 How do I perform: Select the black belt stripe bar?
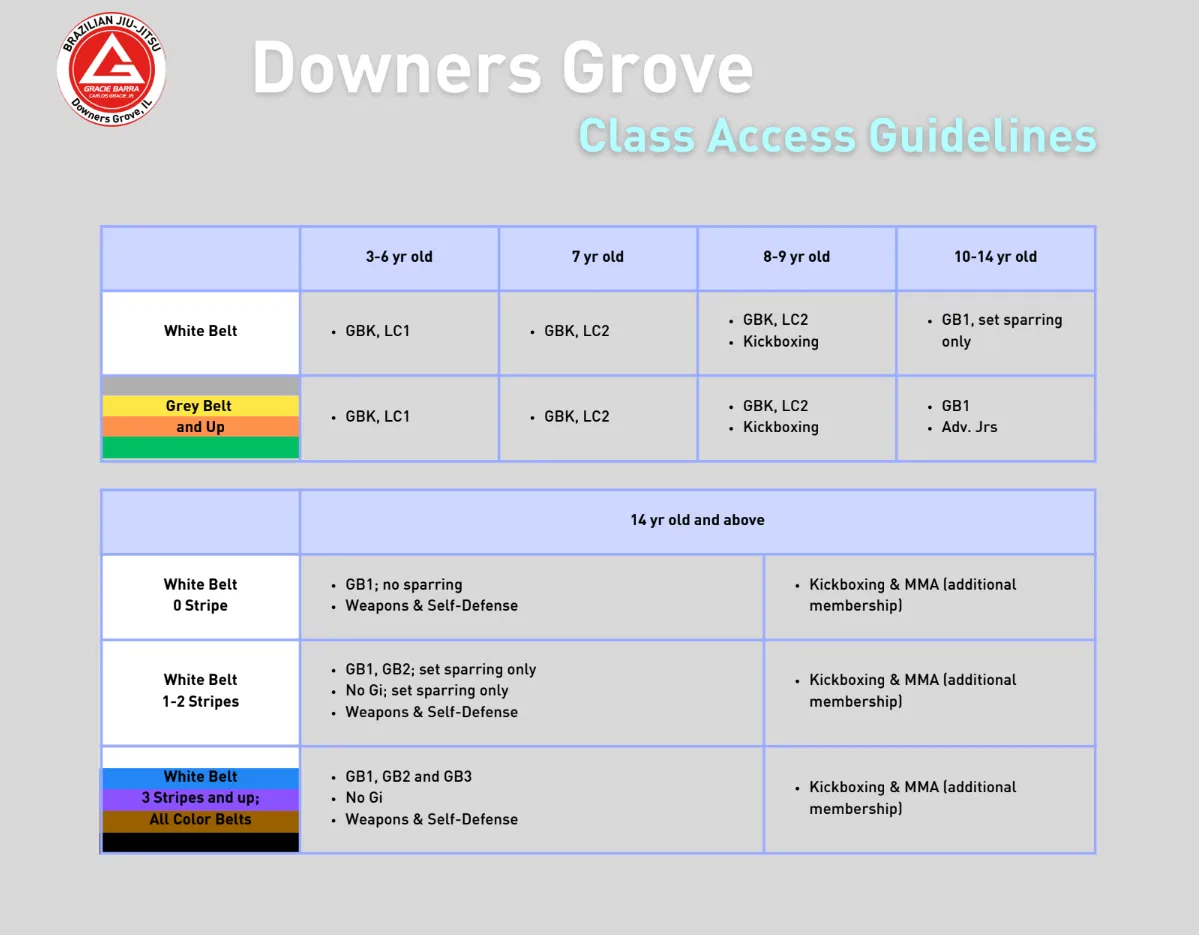(x=199, y=842)
